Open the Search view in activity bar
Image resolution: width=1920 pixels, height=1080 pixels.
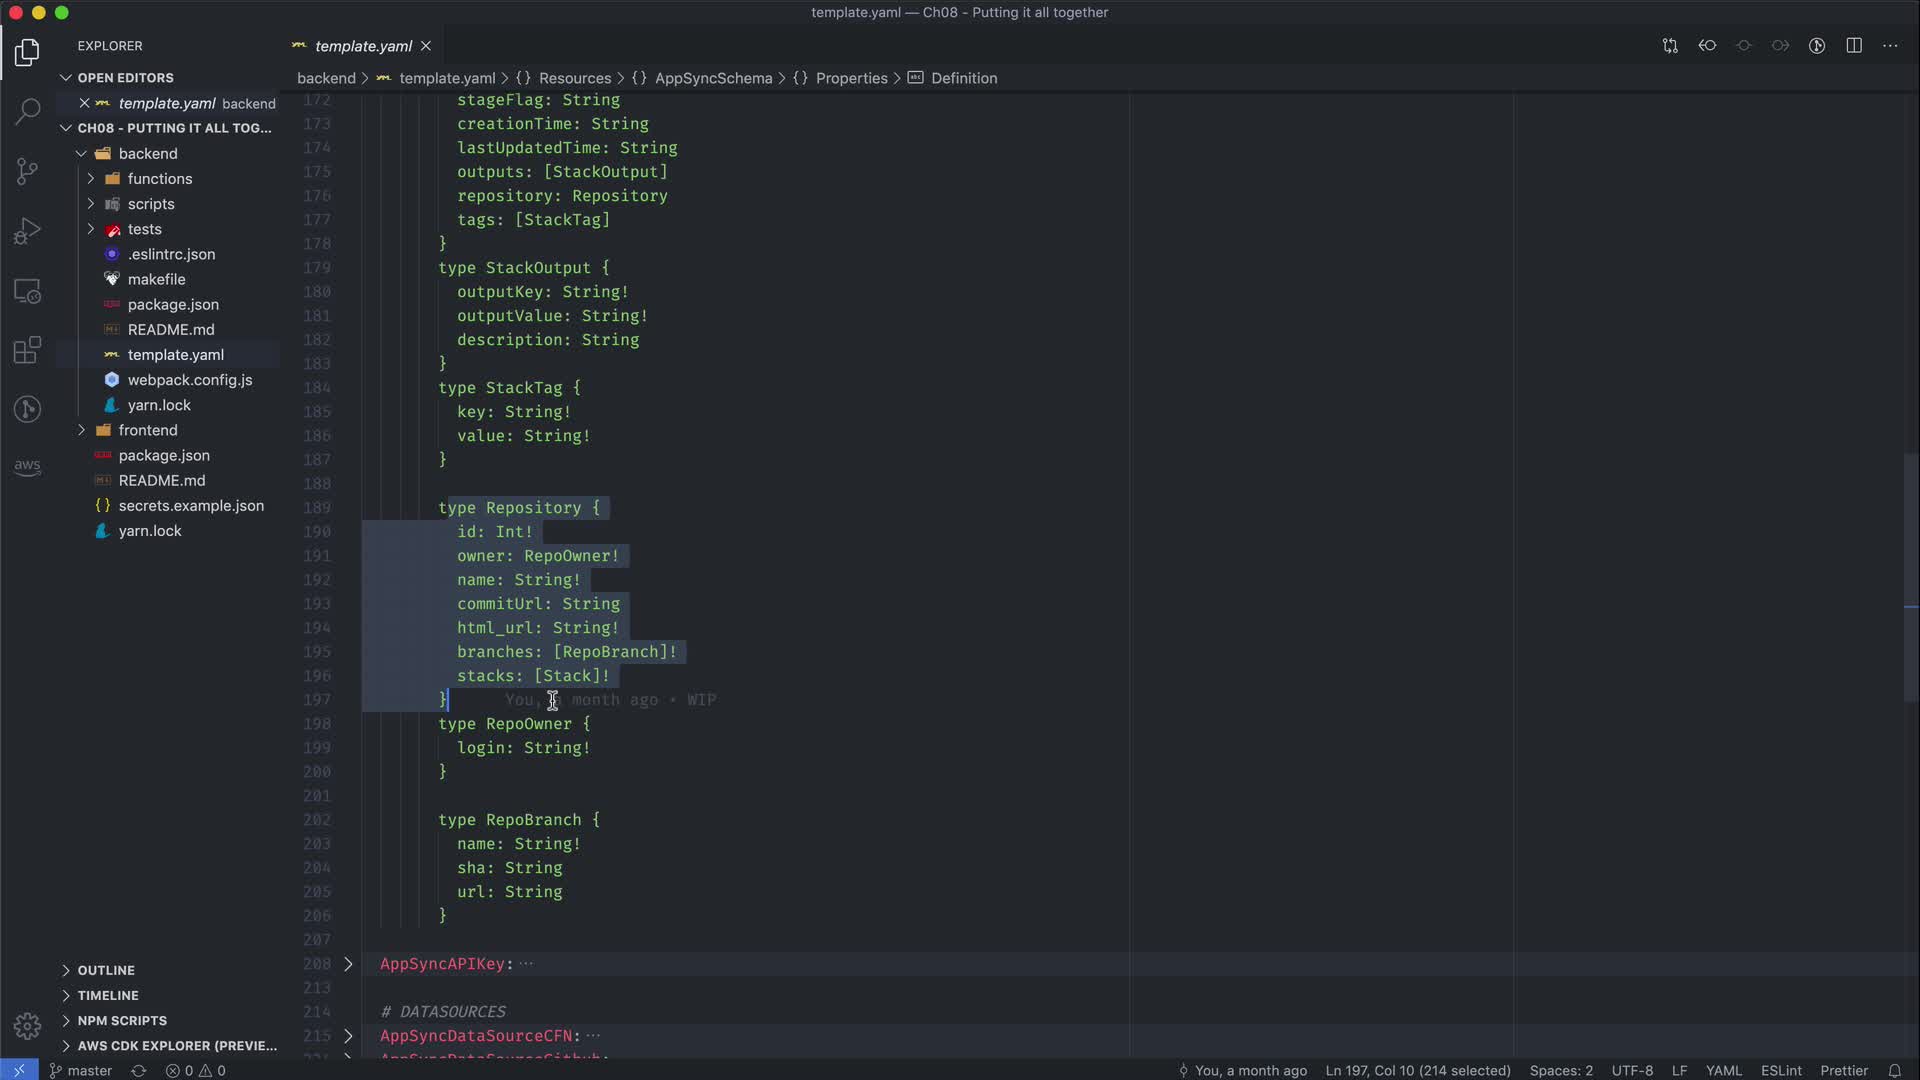pyautogui.click(x=27, y=110)
